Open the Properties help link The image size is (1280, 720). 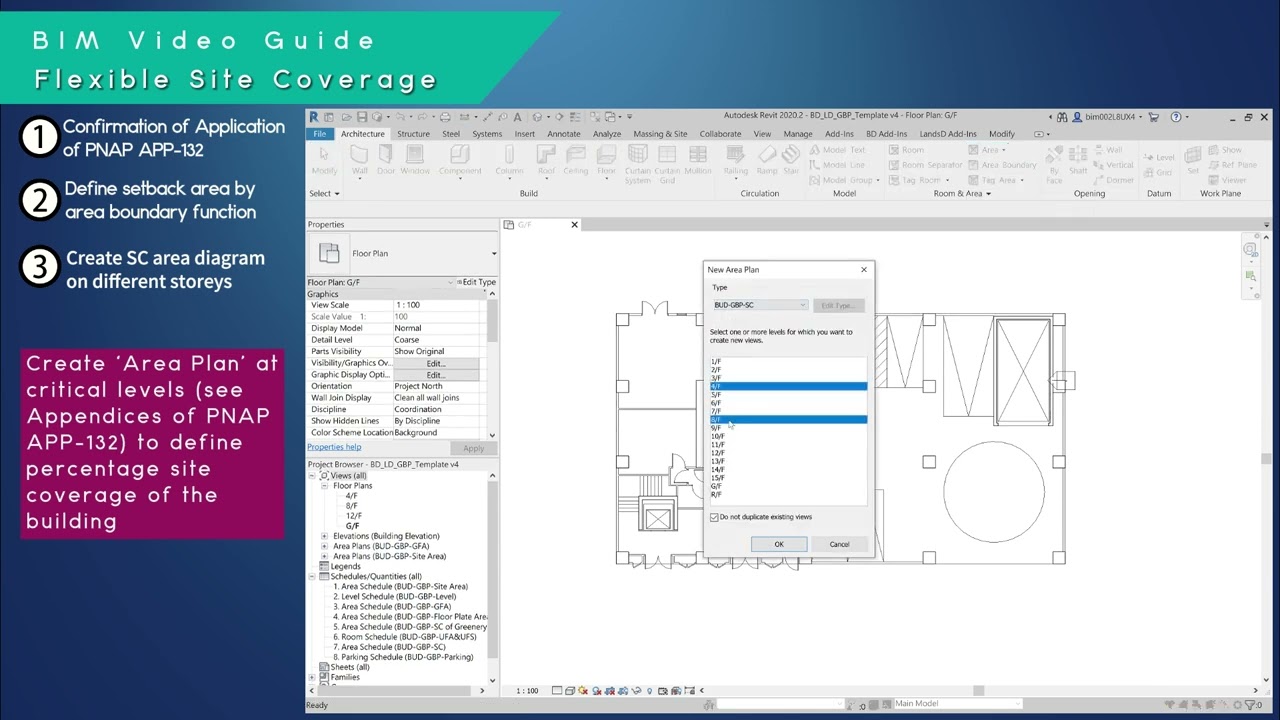point(334,447)
